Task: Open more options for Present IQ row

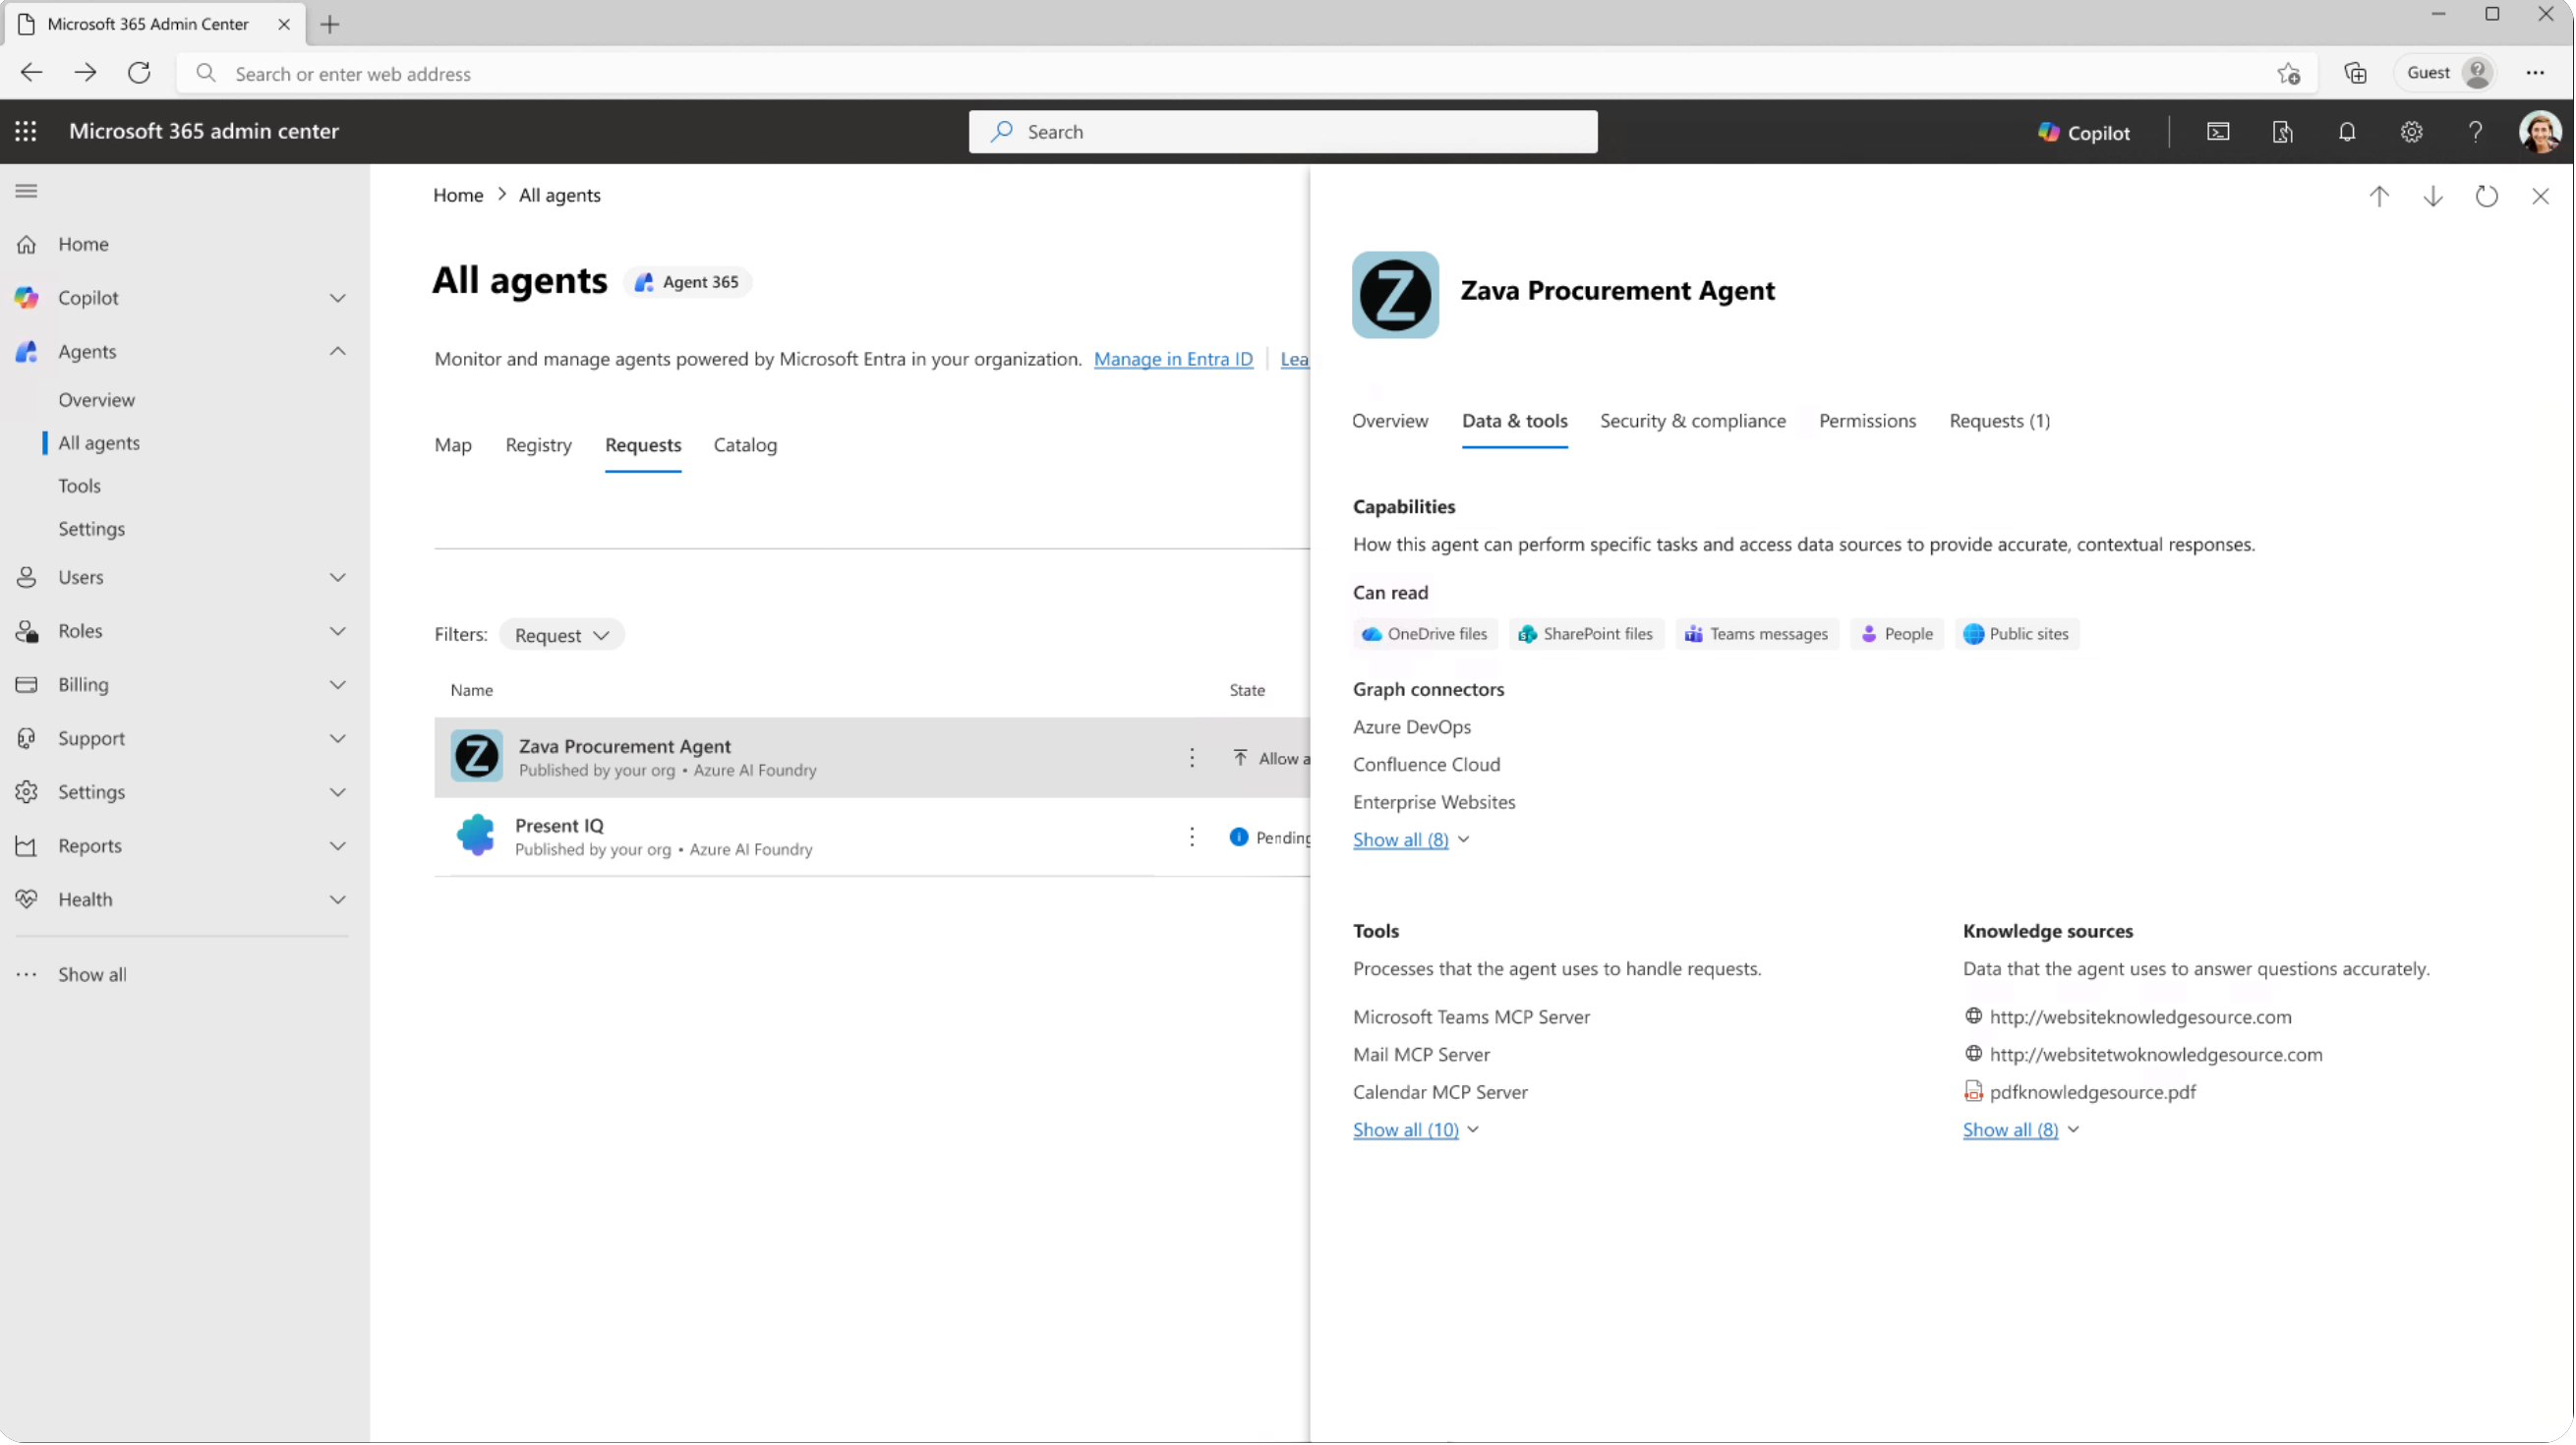Action: tap(1192, 837)
